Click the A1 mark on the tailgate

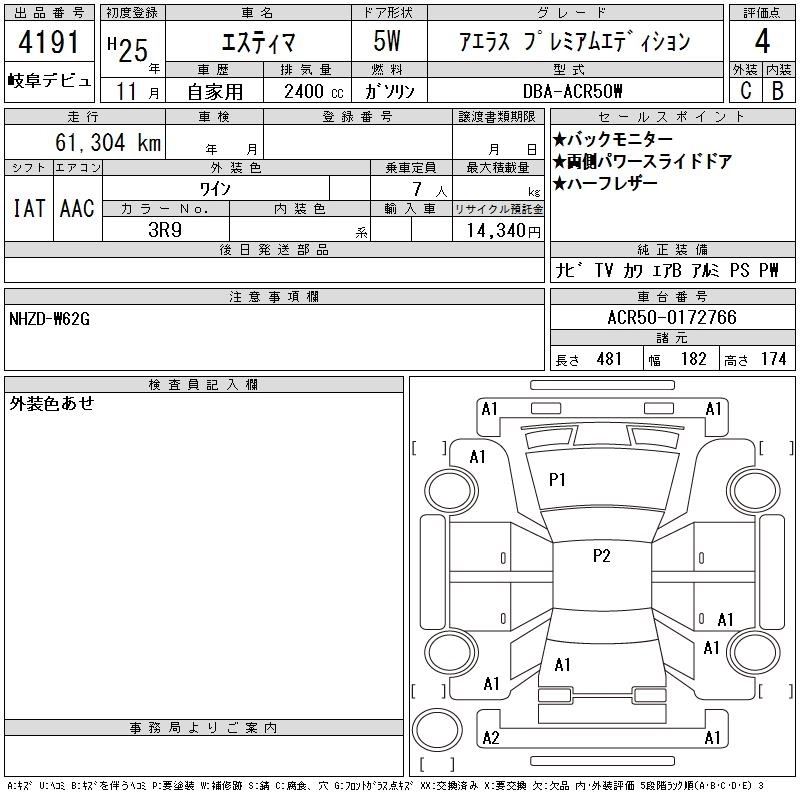point(562,665)
